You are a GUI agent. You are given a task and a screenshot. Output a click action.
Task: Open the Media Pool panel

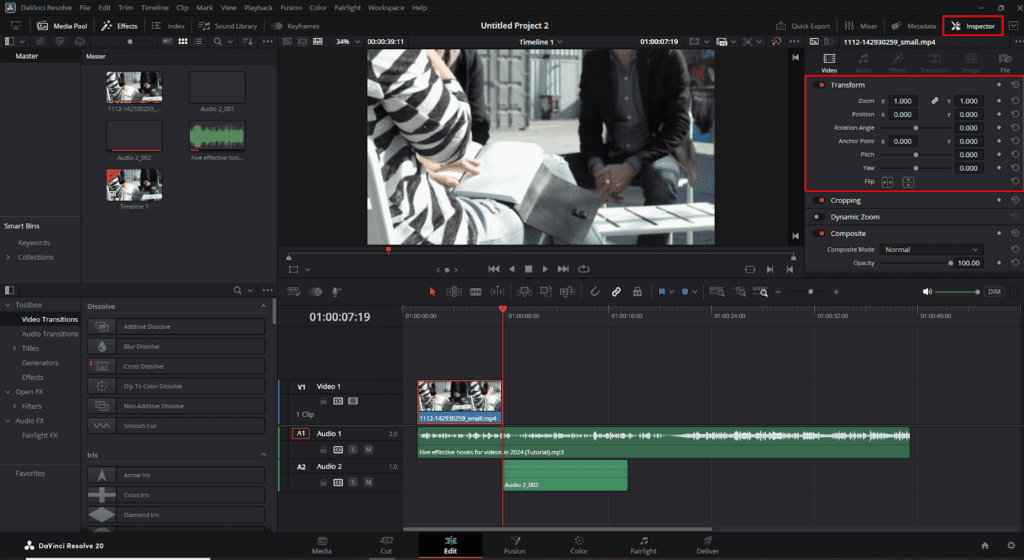click(x=62, y=26)
